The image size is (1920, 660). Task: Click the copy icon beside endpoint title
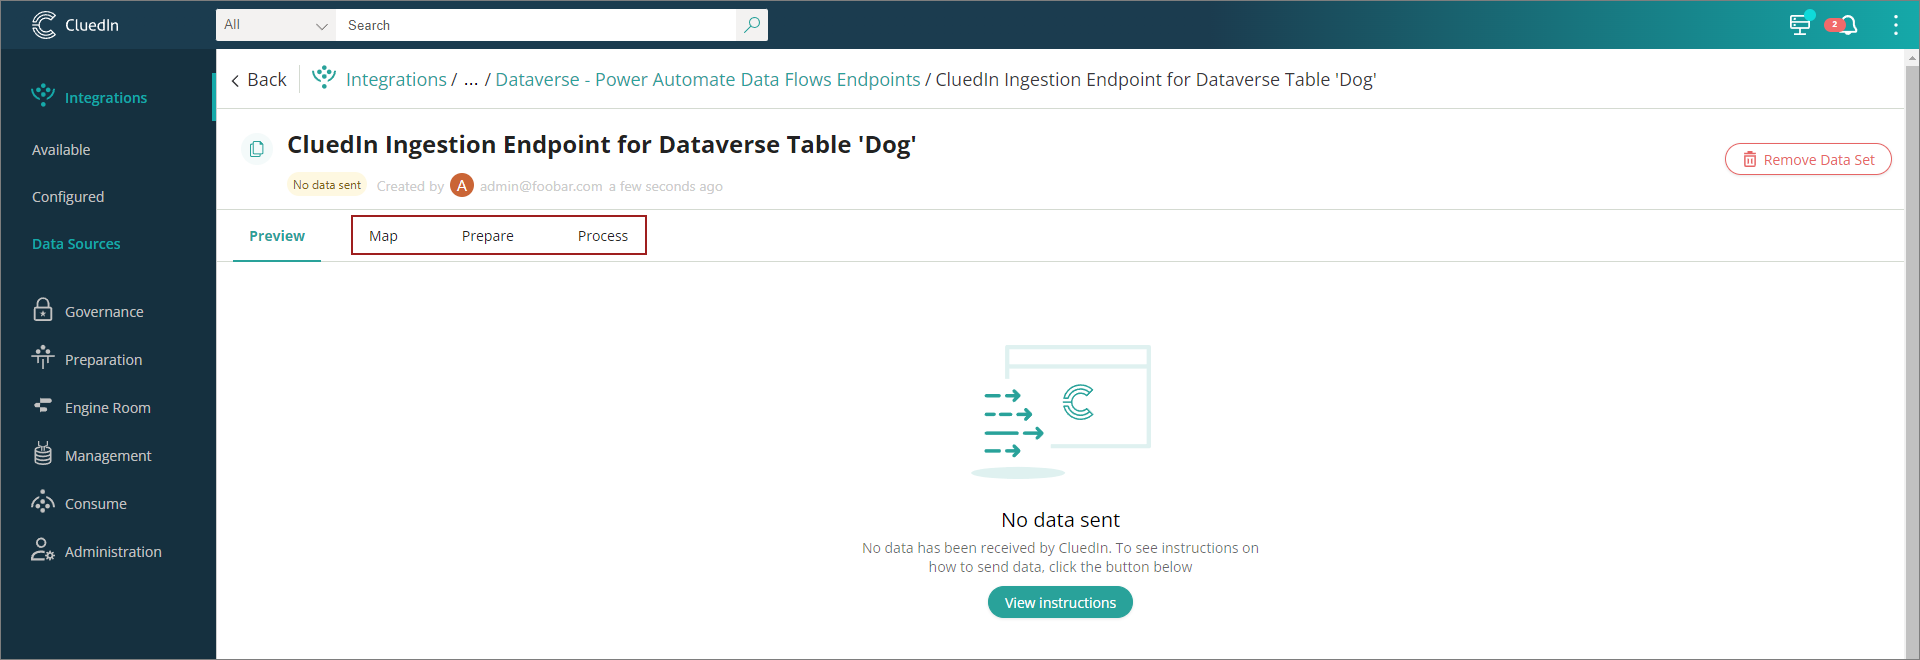pos(257,149)
